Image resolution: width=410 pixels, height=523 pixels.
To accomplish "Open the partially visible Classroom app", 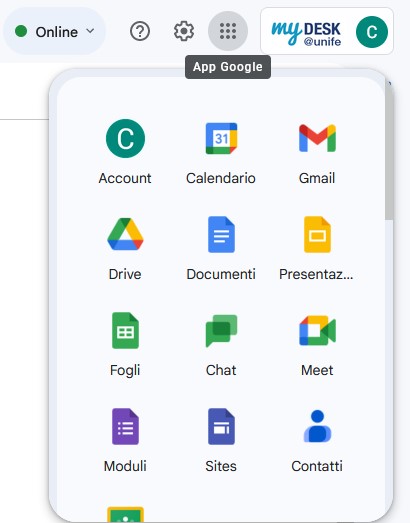I will coord(125,514).
